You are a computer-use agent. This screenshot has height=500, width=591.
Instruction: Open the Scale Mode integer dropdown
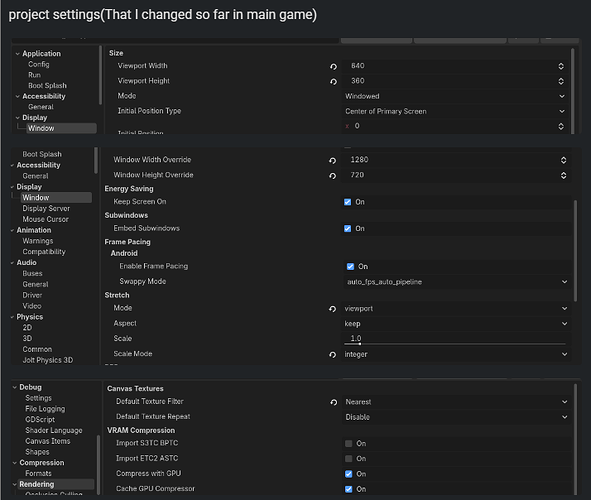click(x=456, y=354)
